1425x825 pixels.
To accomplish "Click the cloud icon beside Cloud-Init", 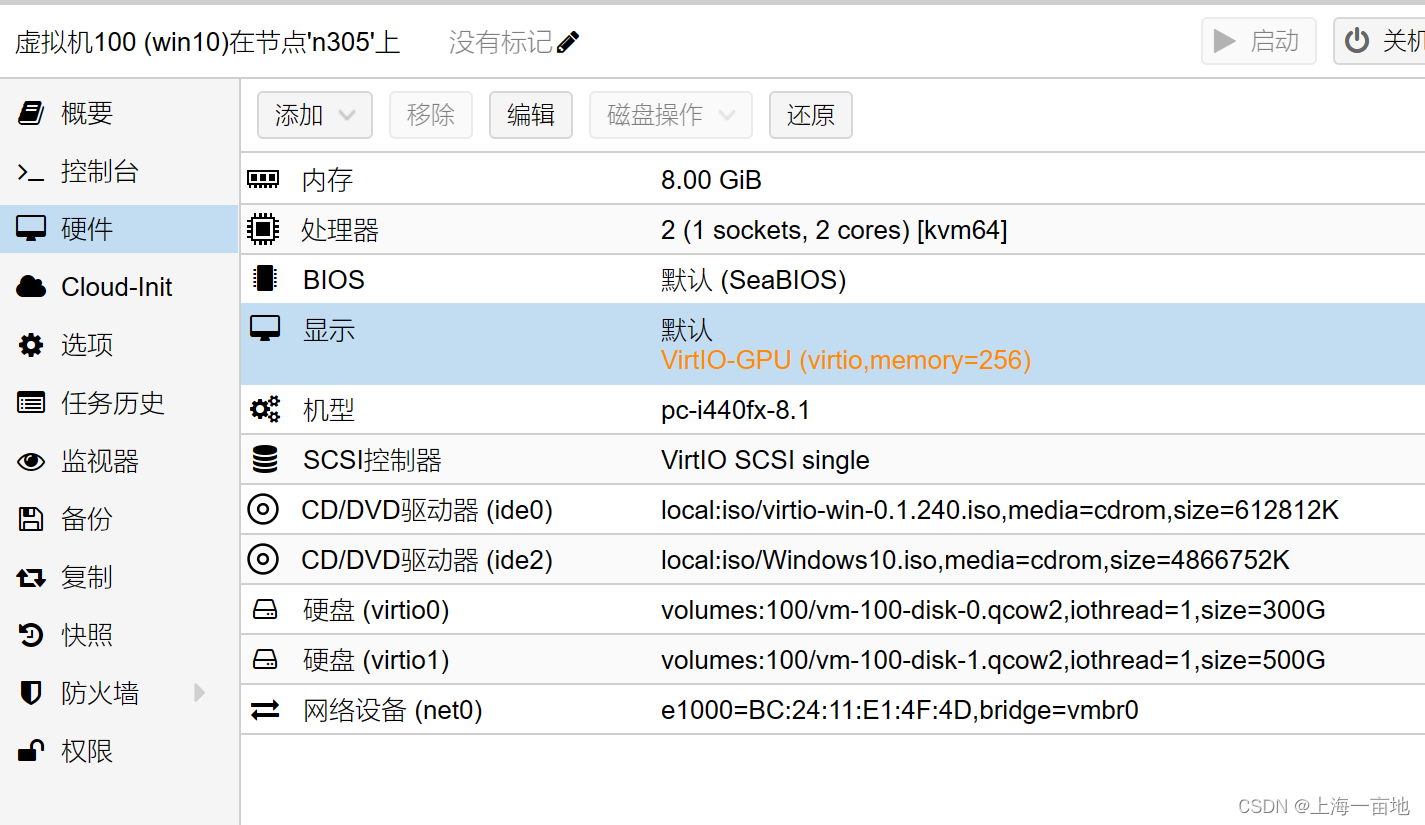I will [x=31, y=287].
